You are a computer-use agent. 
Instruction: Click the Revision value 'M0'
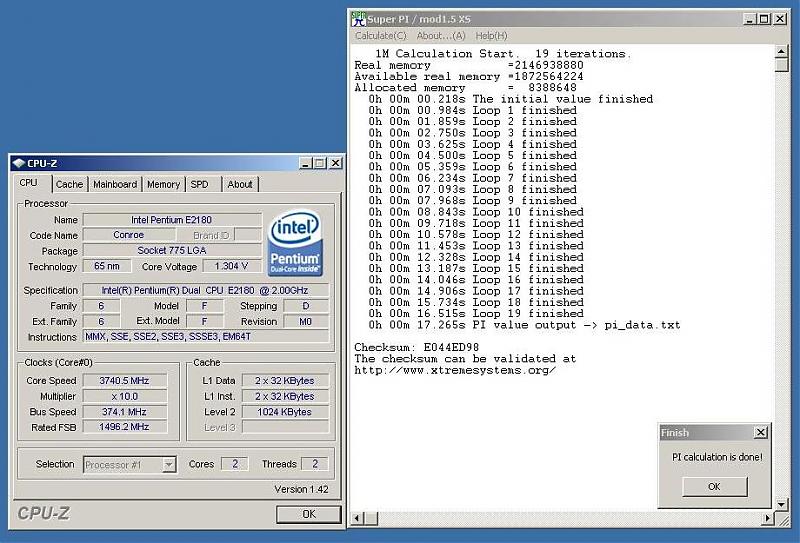coord(306,322)
